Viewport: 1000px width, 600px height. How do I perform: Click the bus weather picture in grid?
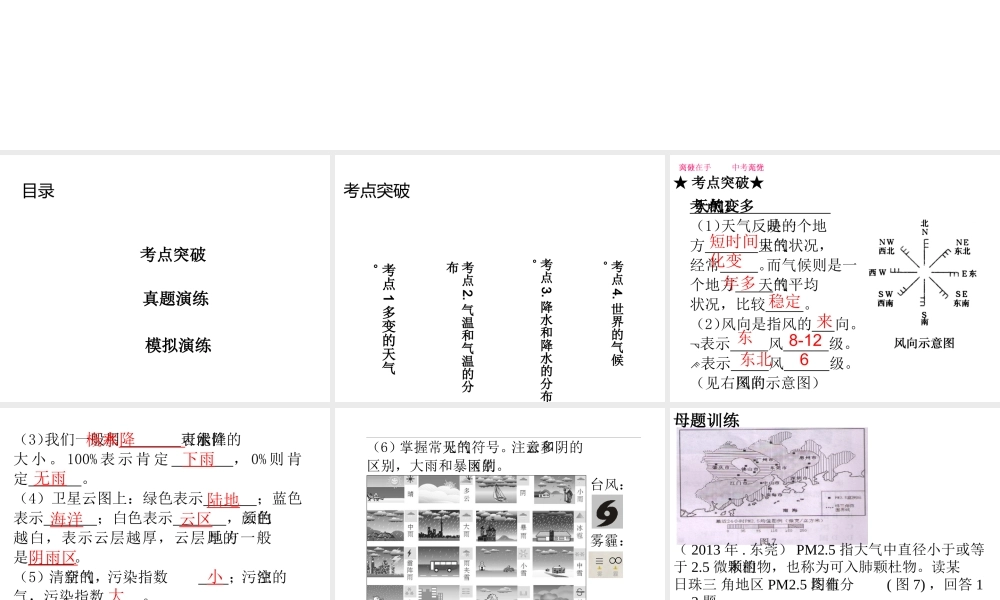tap(439, 562)
